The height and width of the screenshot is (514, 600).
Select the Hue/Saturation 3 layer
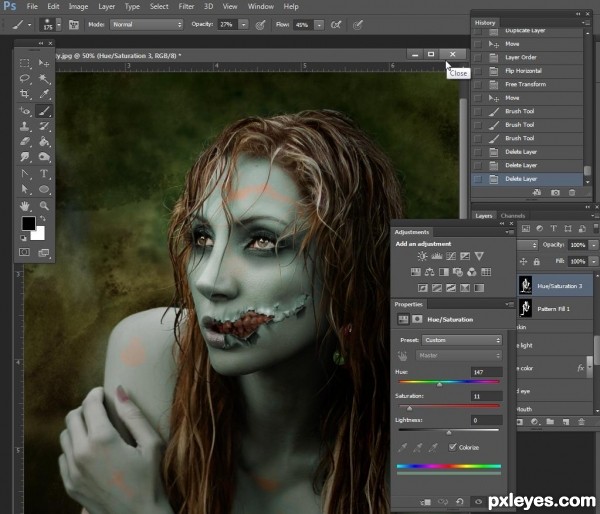[556, 286]
